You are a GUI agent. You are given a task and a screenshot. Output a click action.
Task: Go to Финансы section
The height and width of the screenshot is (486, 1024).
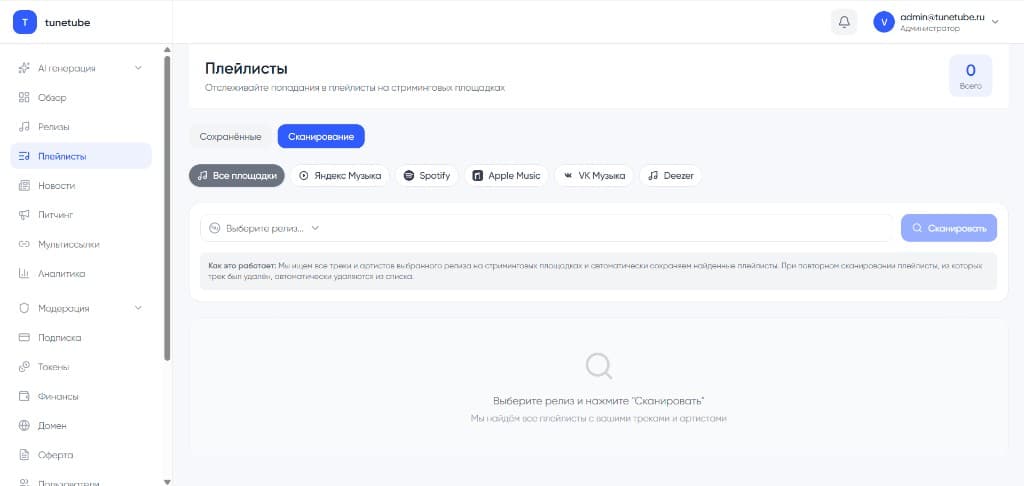(81, 397)
